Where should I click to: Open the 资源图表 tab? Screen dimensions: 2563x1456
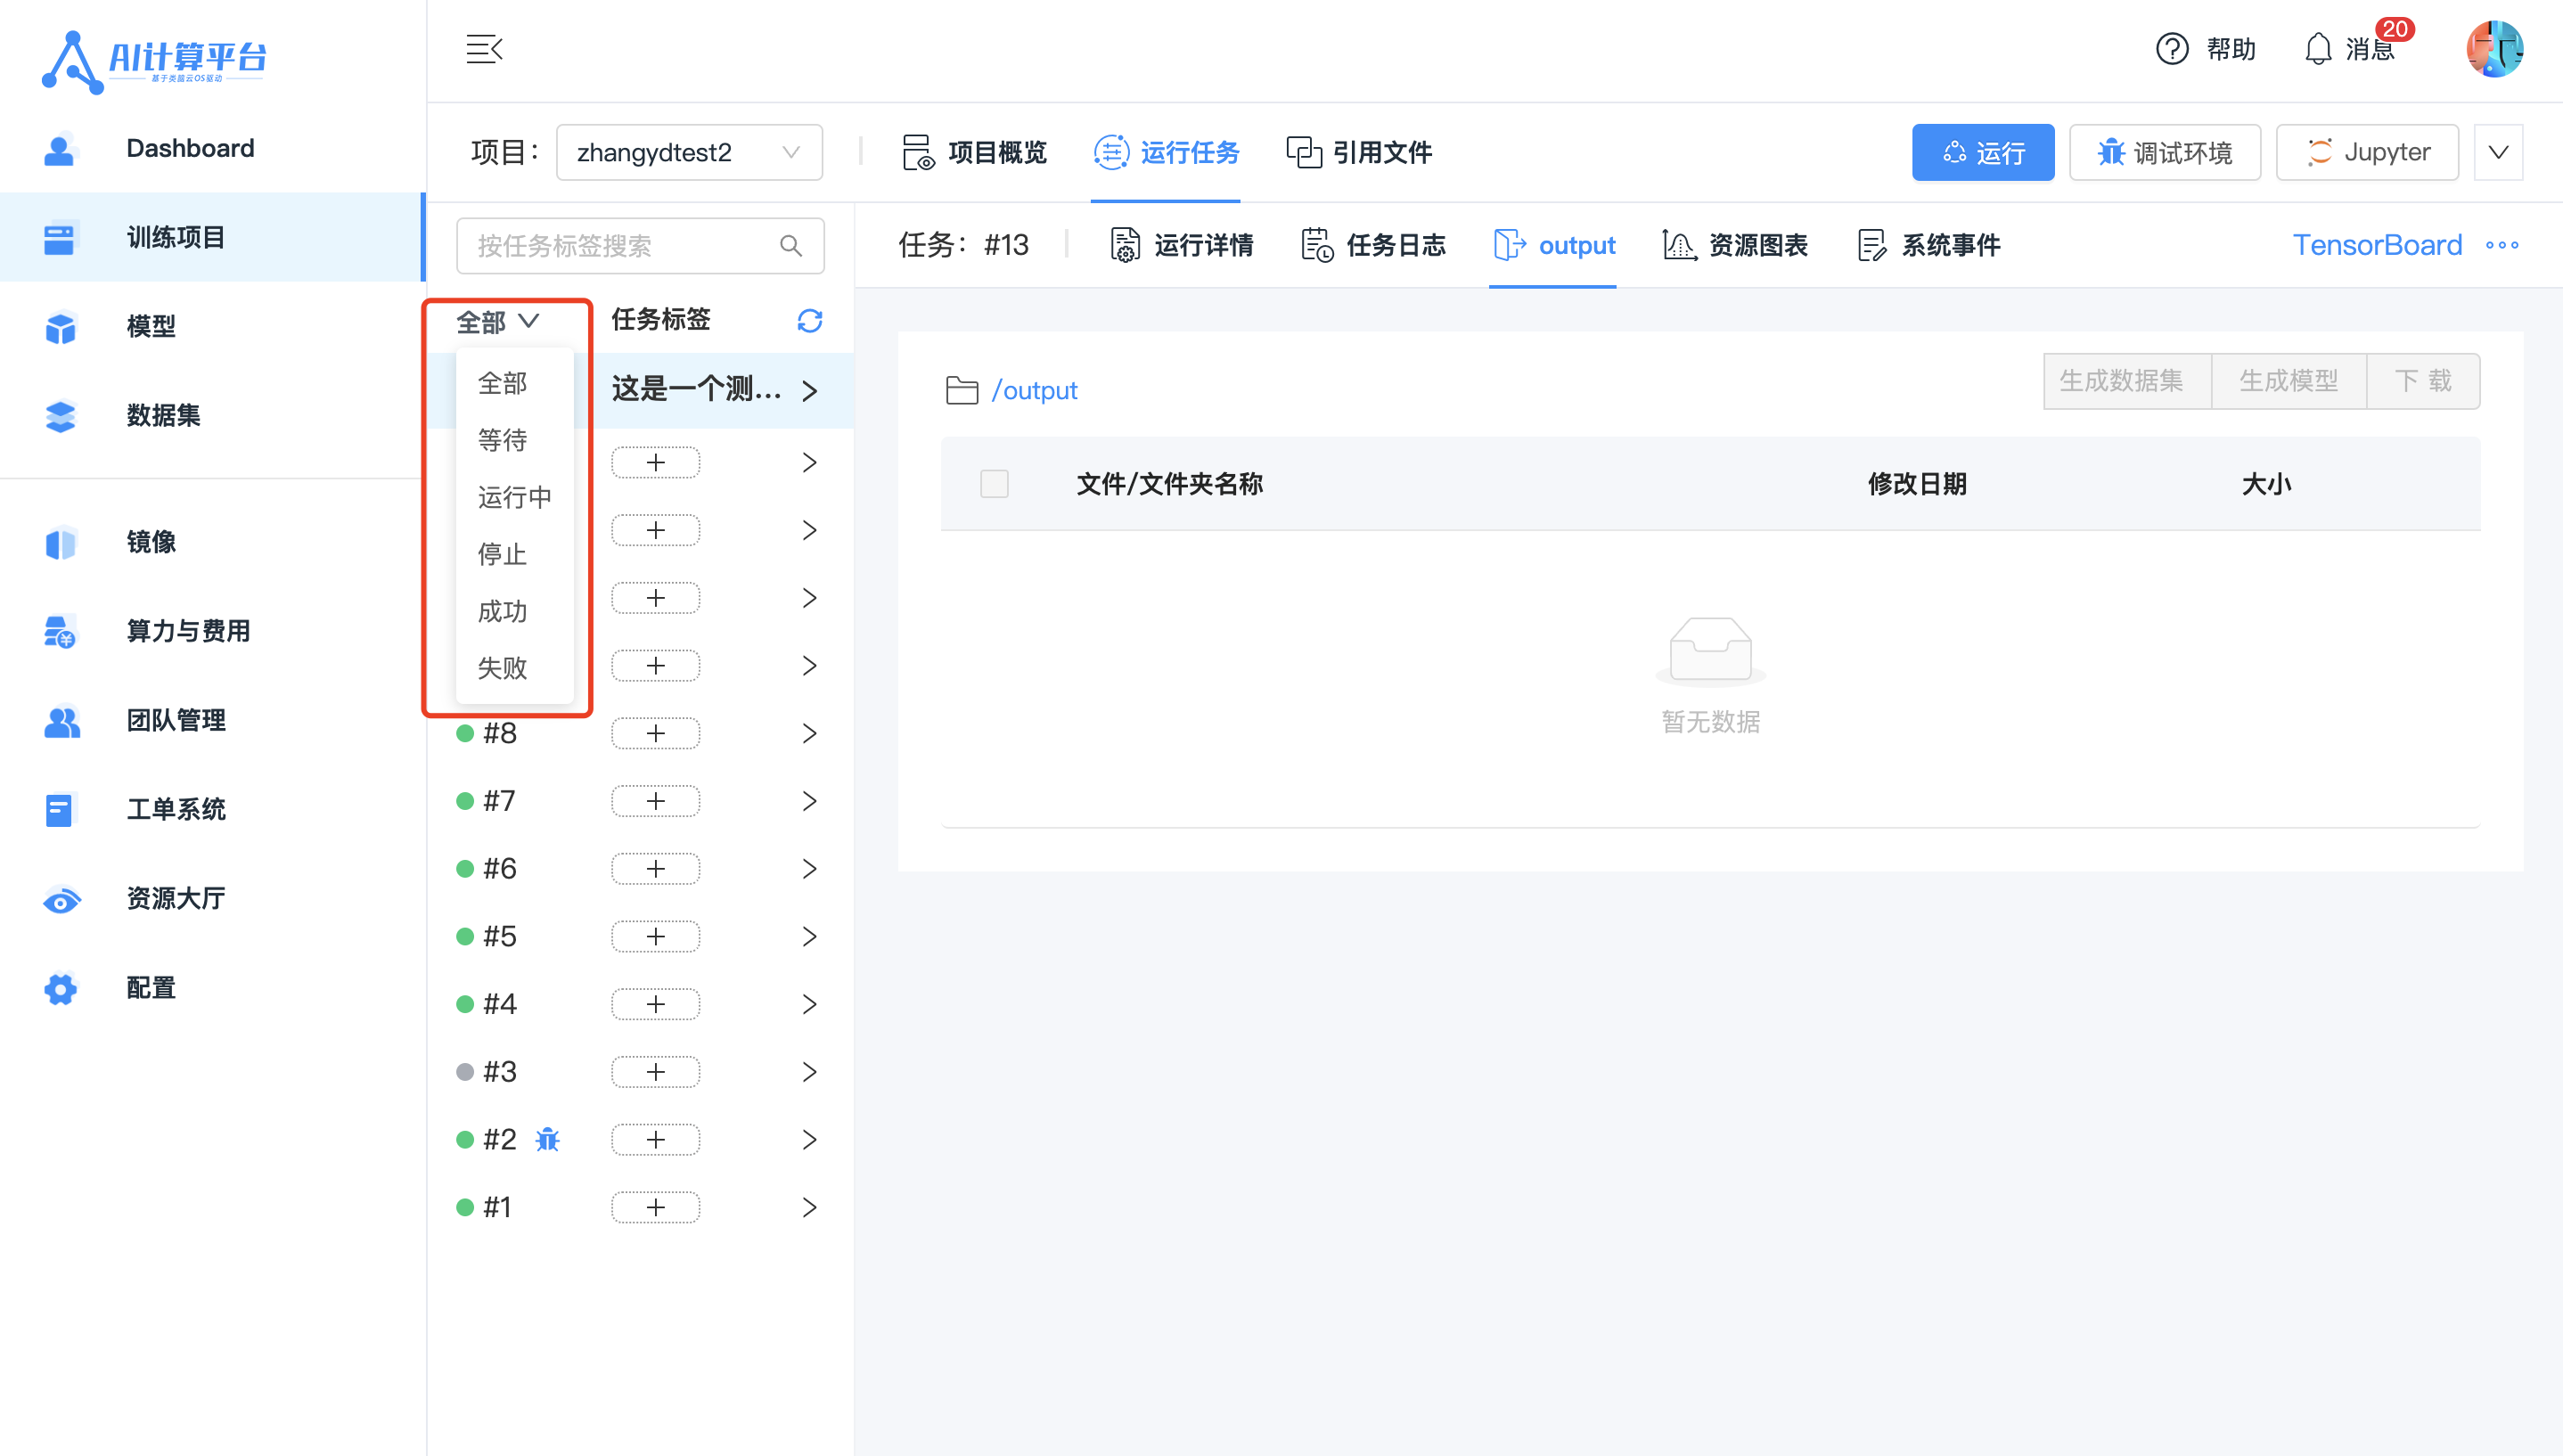coord(1734,245)
